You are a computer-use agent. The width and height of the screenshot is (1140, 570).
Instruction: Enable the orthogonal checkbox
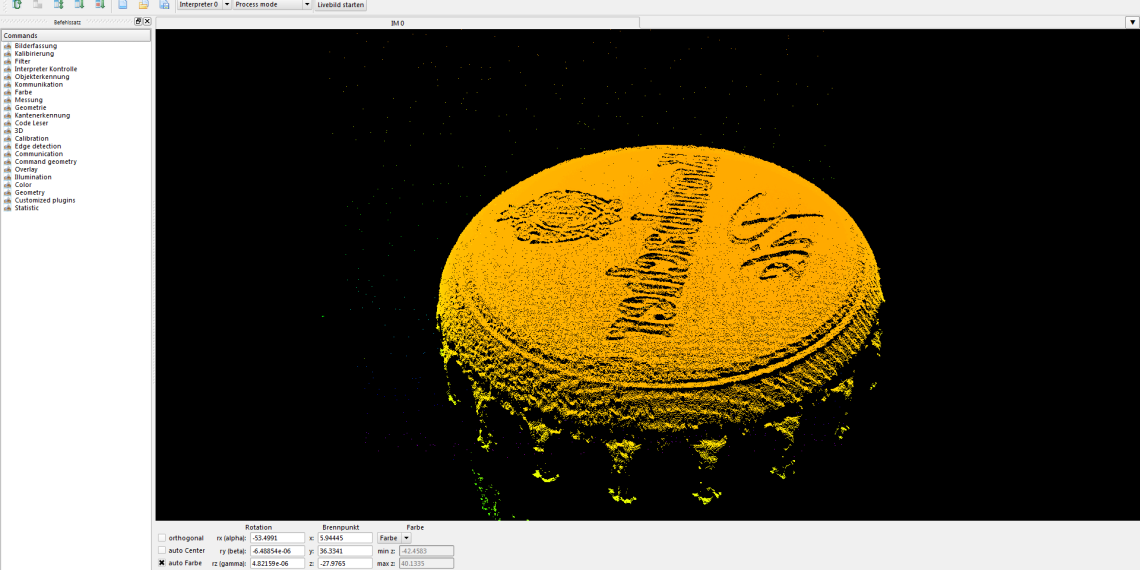tap(162, 538)
